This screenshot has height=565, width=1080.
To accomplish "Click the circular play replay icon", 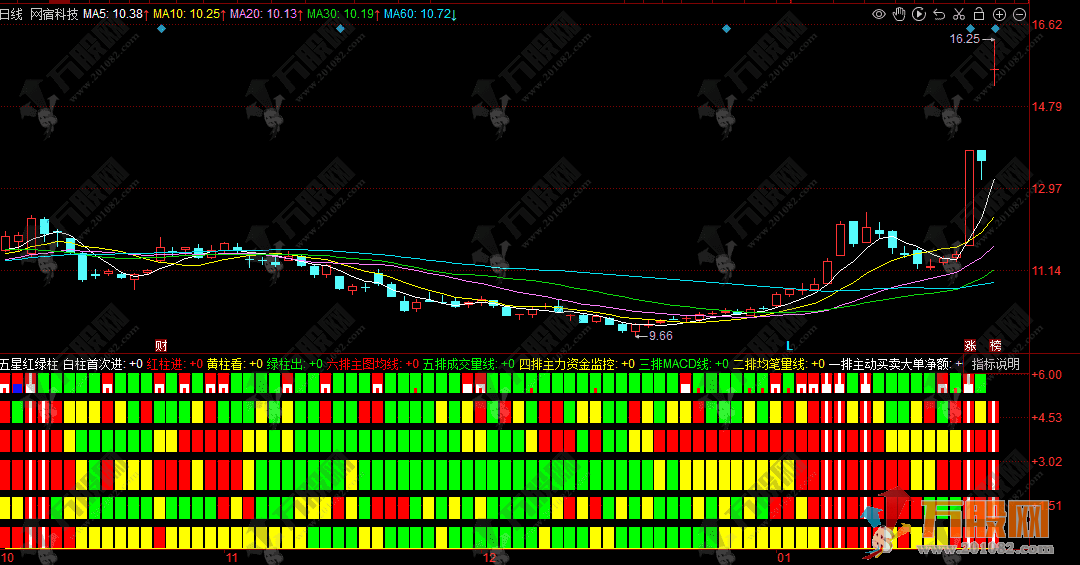I will coord(919,14).
